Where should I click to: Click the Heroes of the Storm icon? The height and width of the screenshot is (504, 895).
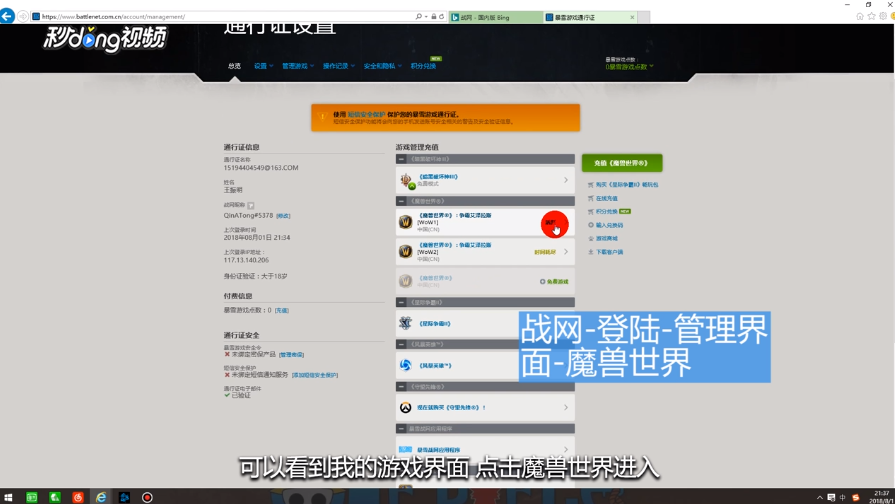(405, 365)
